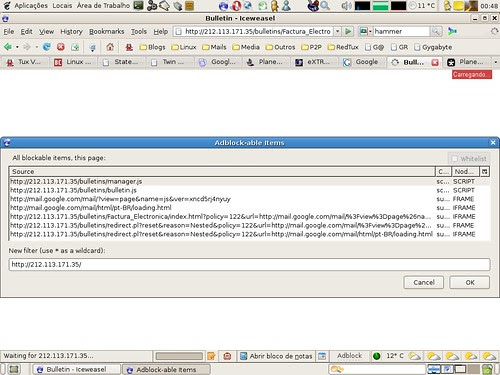Click the Tux bookmark icon before Blogs
This screenshot has width=500, height=375.
(129, 47)
